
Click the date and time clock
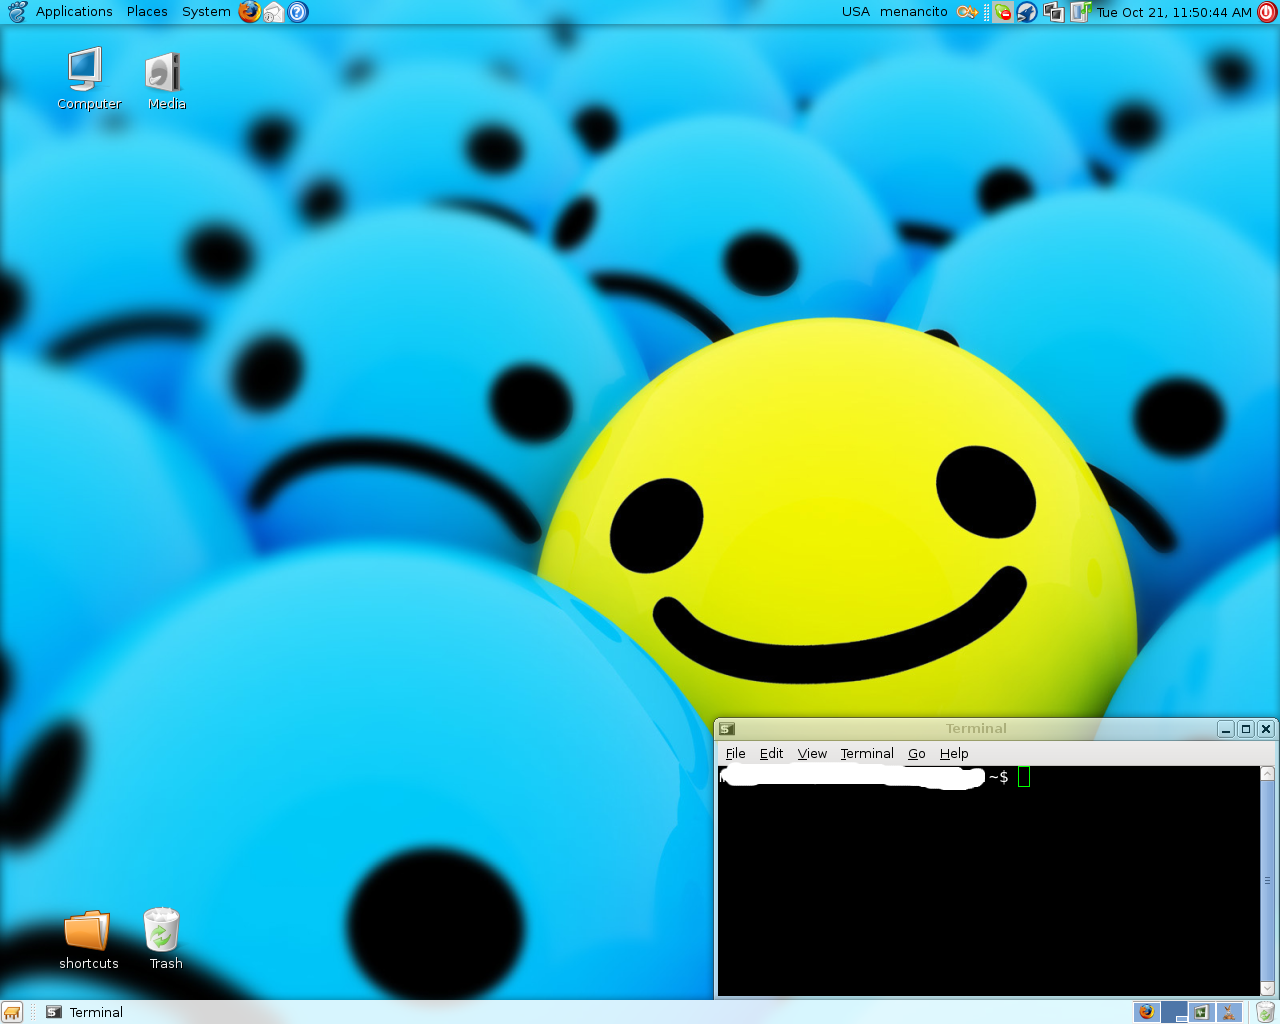point(1174,12)
